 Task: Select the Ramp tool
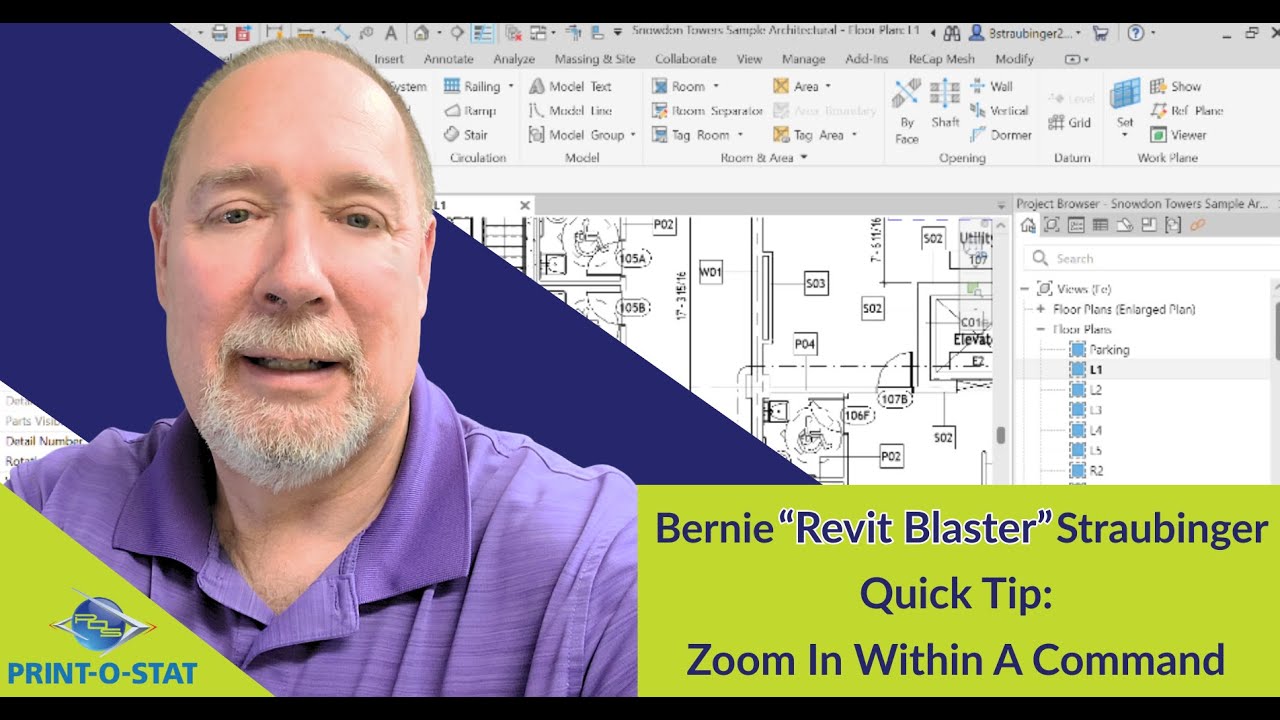click(x=470, y=111)
